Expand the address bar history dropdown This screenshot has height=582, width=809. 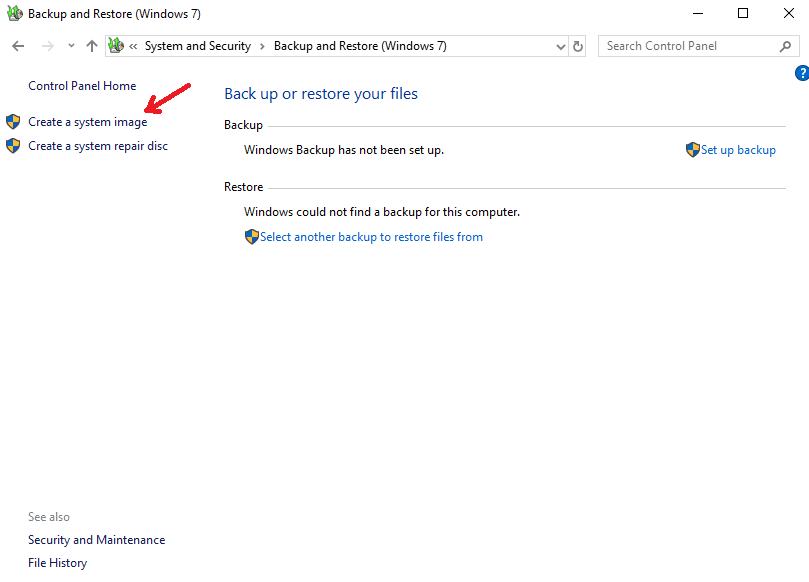[561, 47]
